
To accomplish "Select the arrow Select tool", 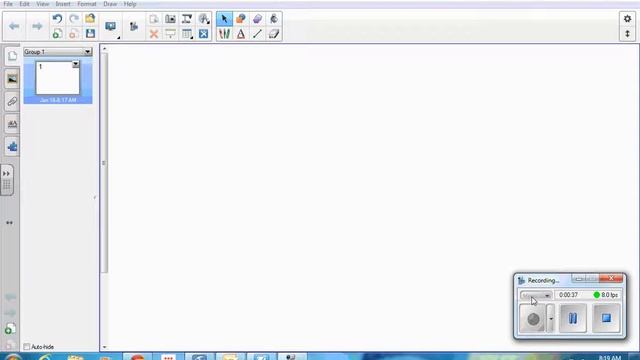I will (224, 19).
